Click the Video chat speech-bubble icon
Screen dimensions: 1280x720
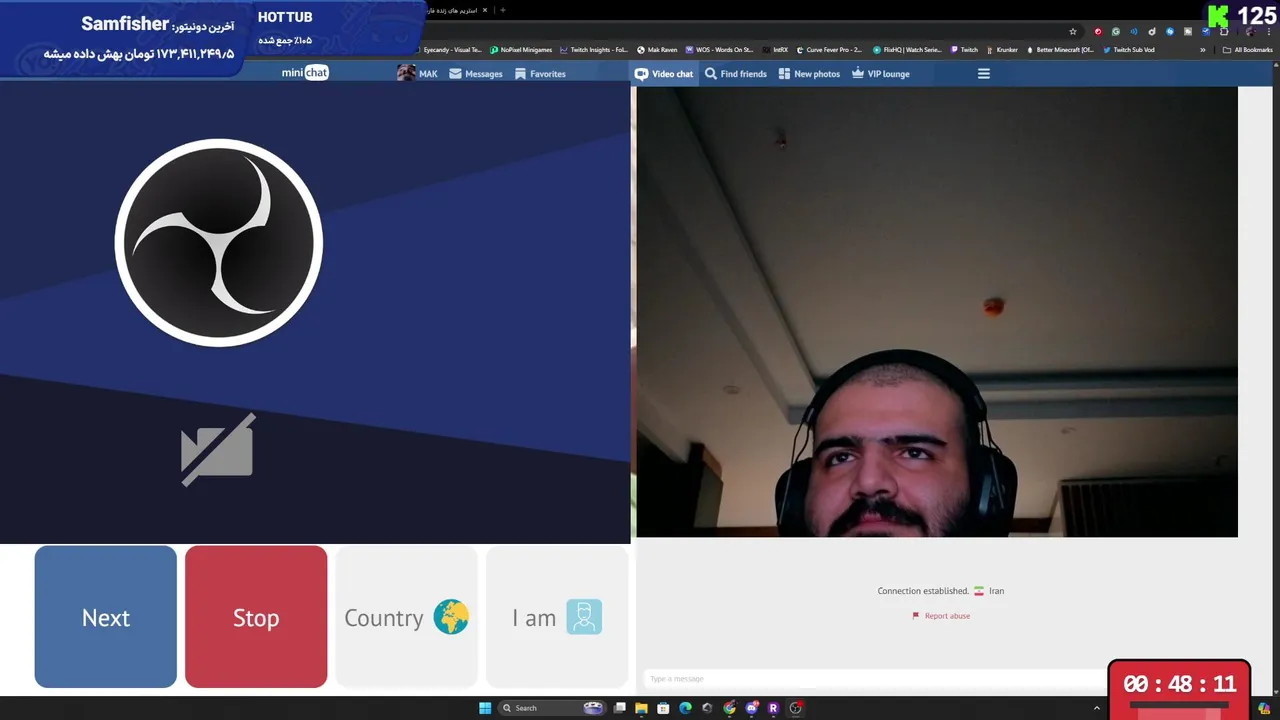click(x=641, y=73)
